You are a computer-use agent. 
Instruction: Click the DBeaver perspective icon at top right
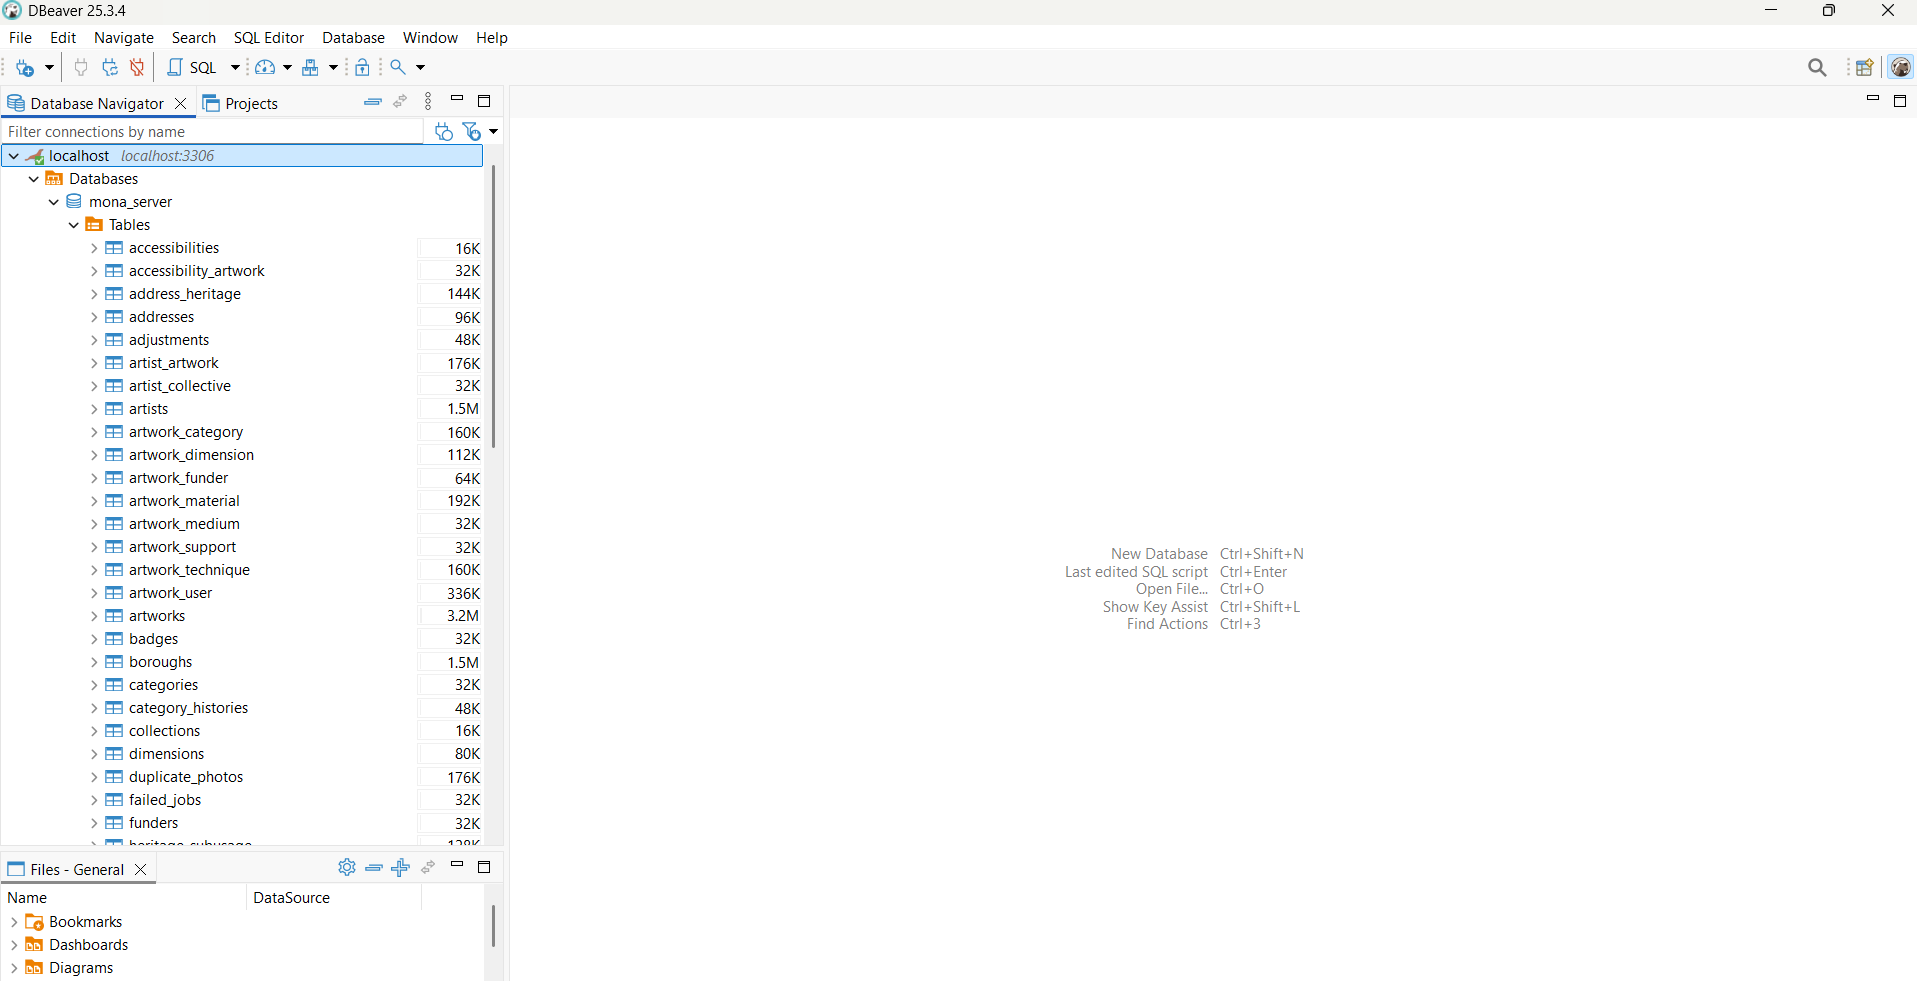click(x=1900, y=68)
